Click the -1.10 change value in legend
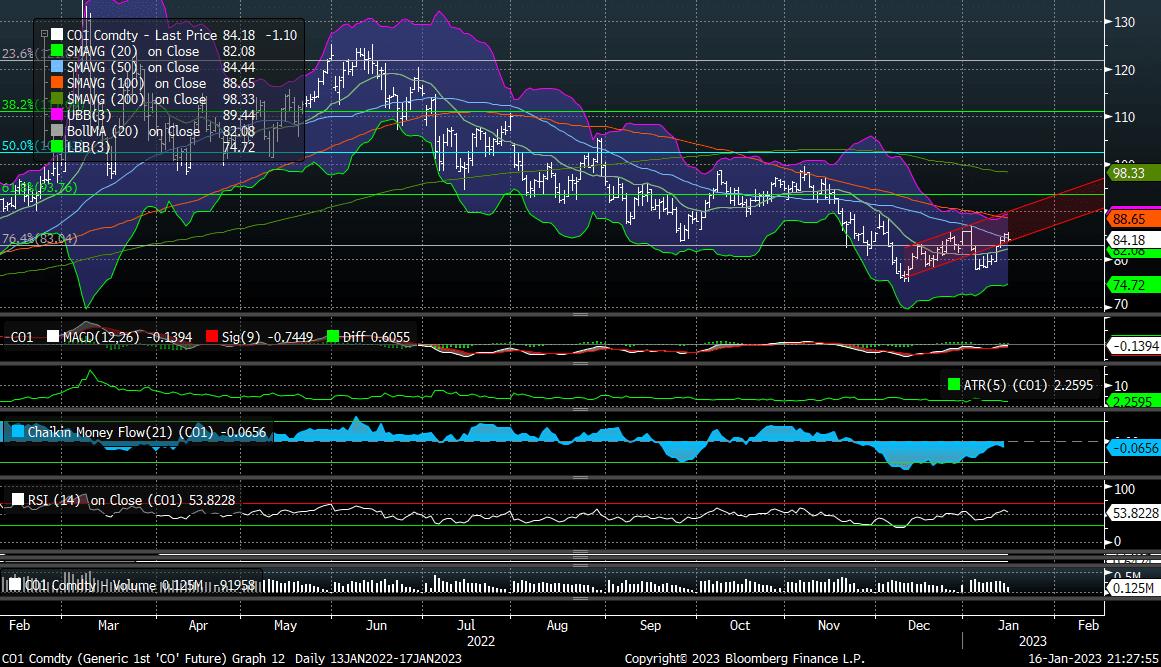1161x667 pixels. (x=281, y=35)
